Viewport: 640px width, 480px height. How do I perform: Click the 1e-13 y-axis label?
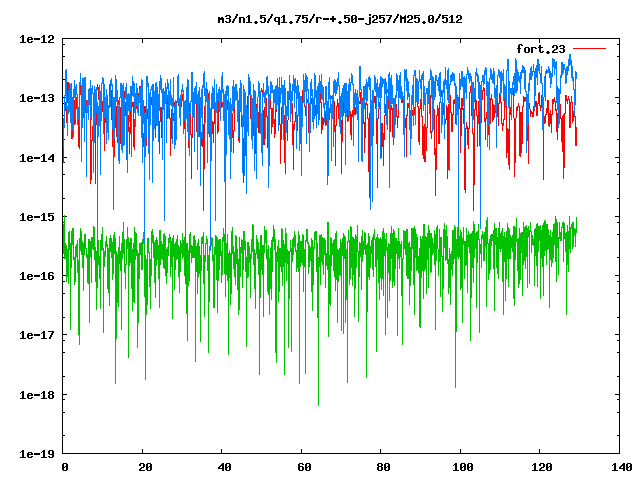coord(37,98)
